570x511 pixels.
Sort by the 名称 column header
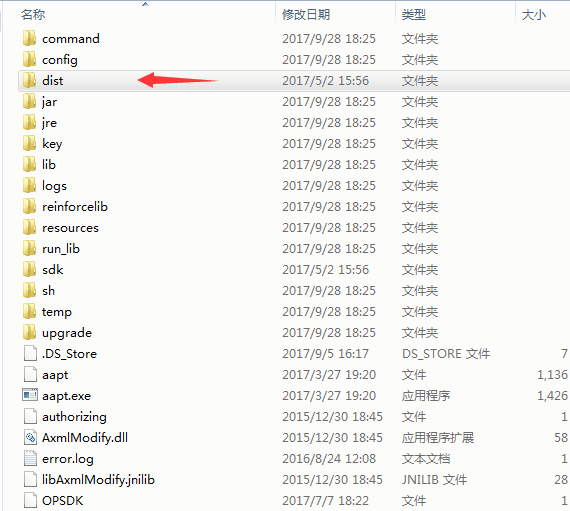(x=33, y=15)
